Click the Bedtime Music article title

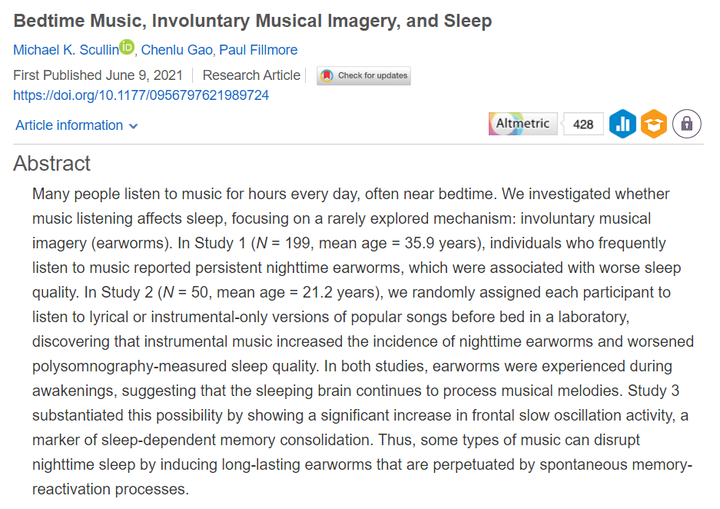253,21
